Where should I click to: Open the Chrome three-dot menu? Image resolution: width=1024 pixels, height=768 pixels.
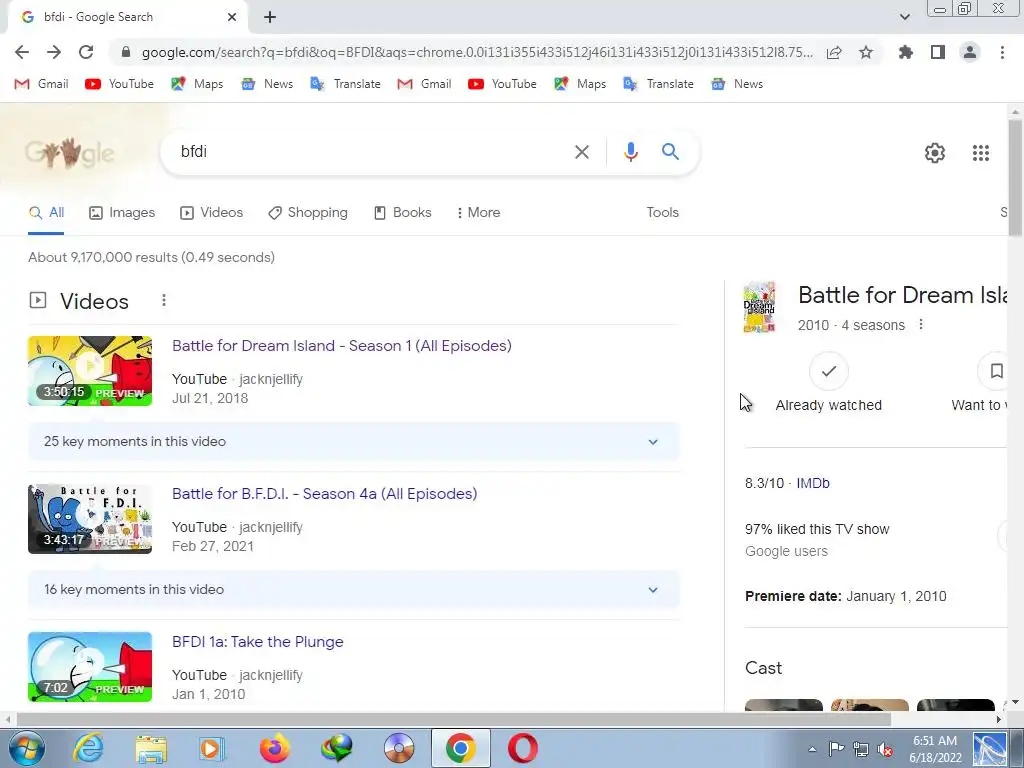coord(1002,52)
